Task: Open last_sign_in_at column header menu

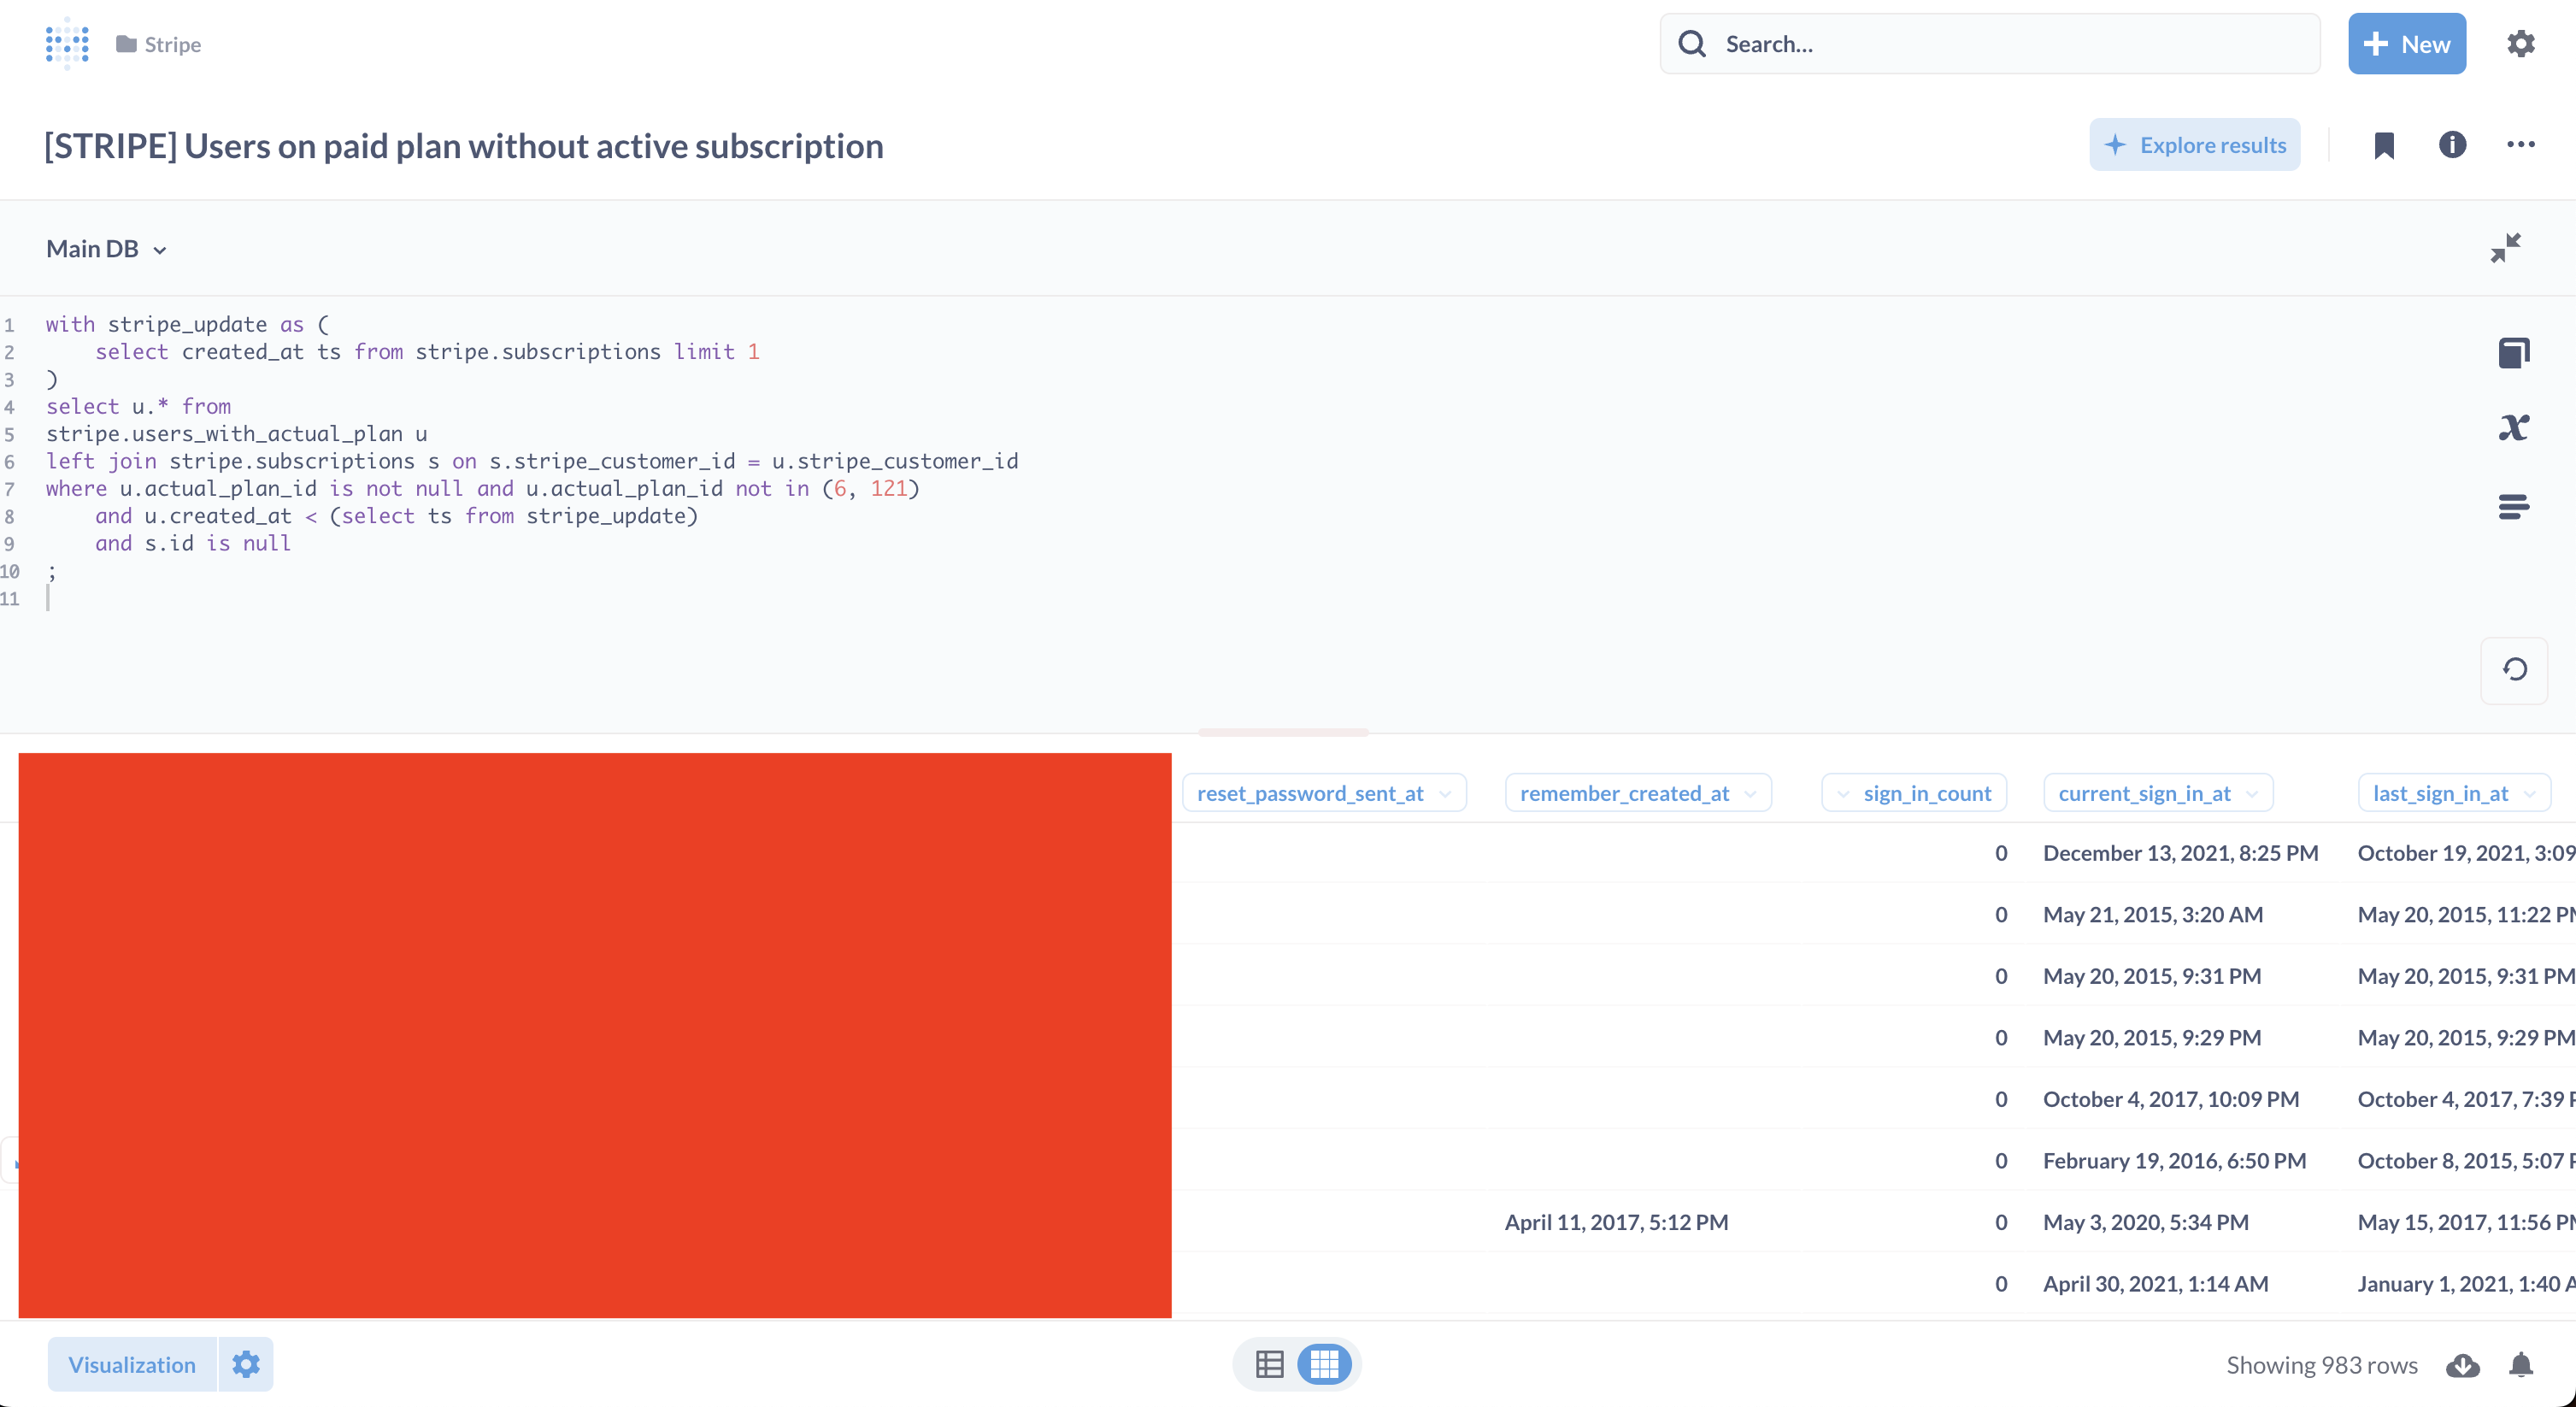Action: [x=2453, y=793]
